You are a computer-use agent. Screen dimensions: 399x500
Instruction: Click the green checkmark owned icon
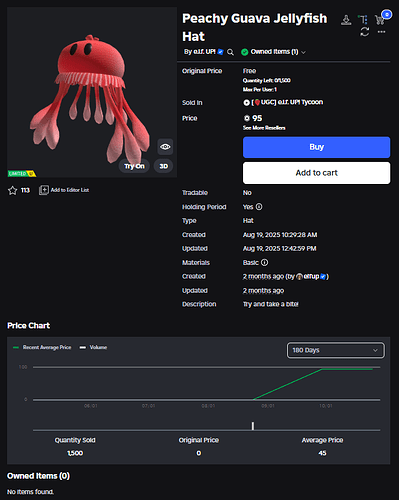point(245,52)
